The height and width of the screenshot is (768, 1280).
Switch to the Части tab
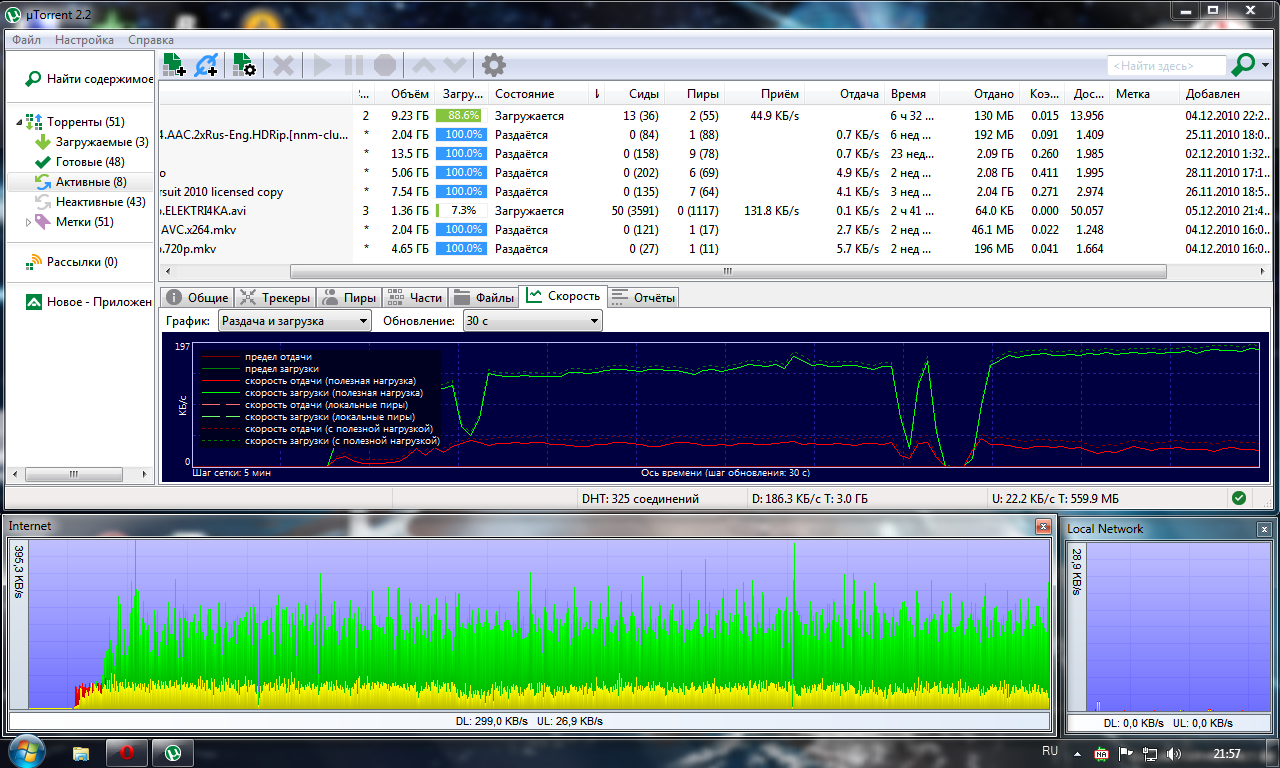point(414,297)
